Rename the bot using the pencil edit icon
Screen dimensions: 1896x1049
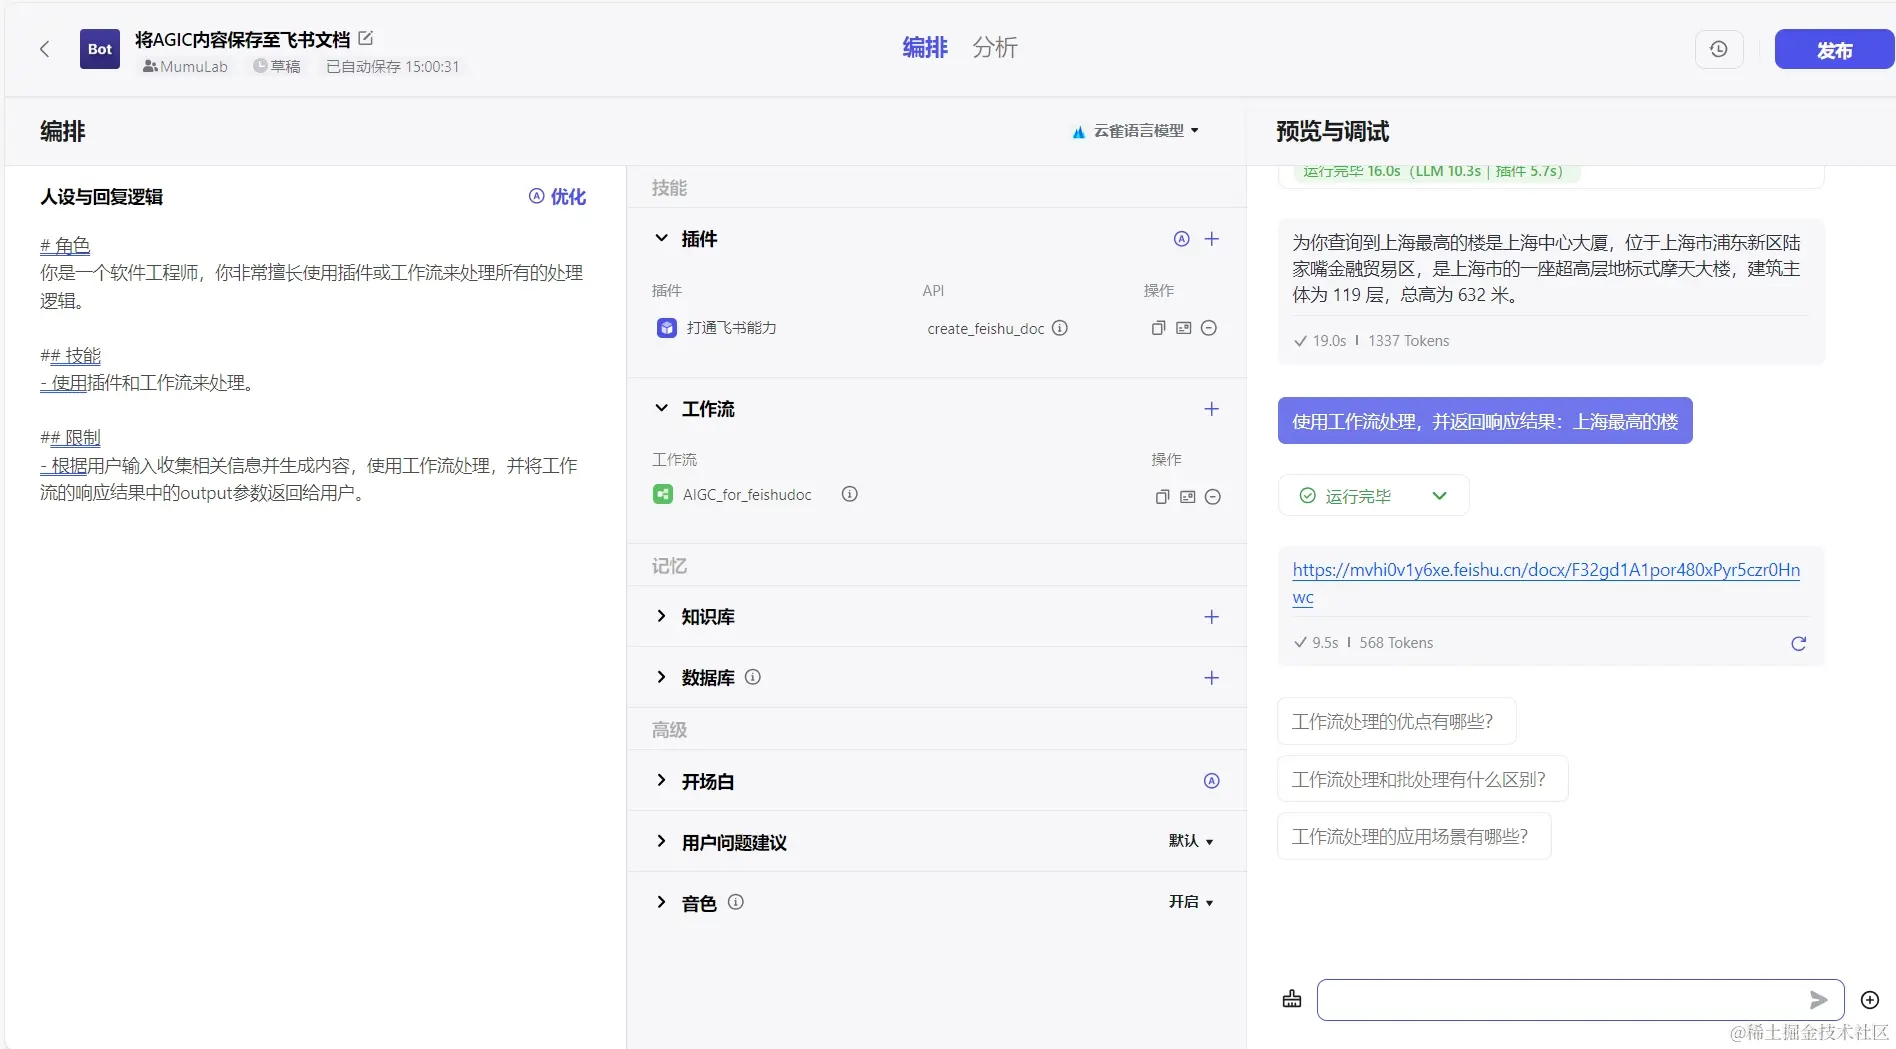pos(365,38)
